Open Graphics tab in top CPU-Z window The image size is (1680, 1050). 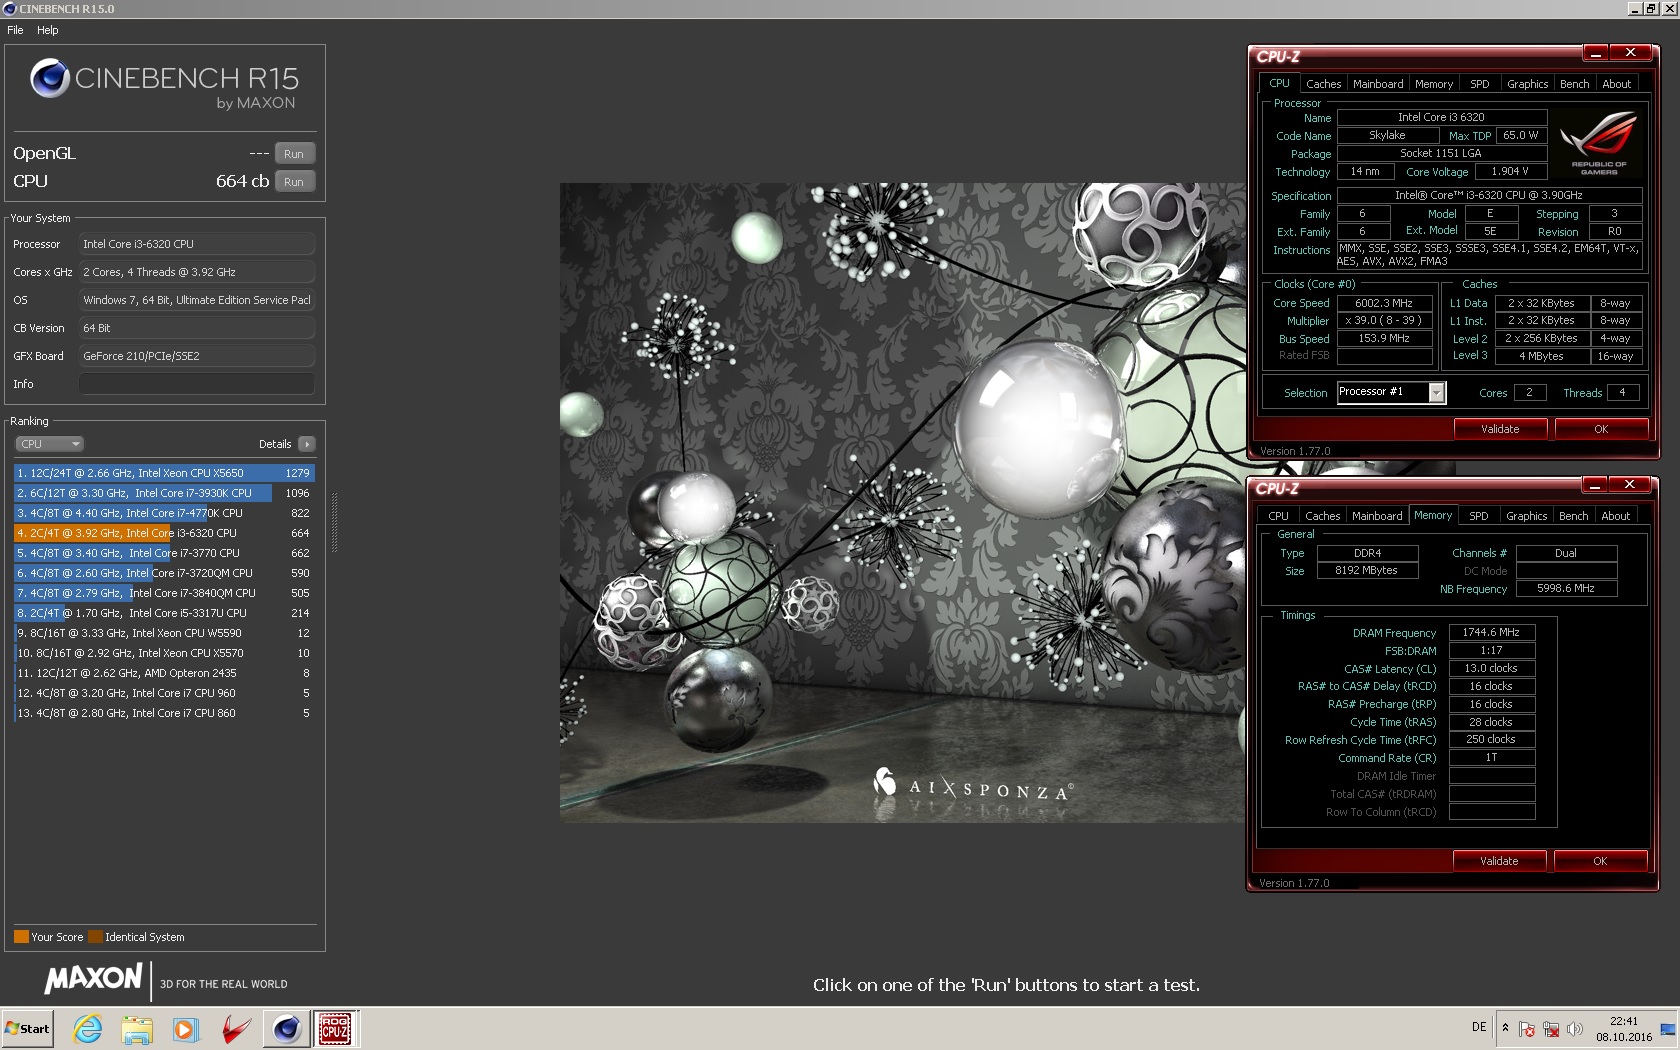[1527, 84]
